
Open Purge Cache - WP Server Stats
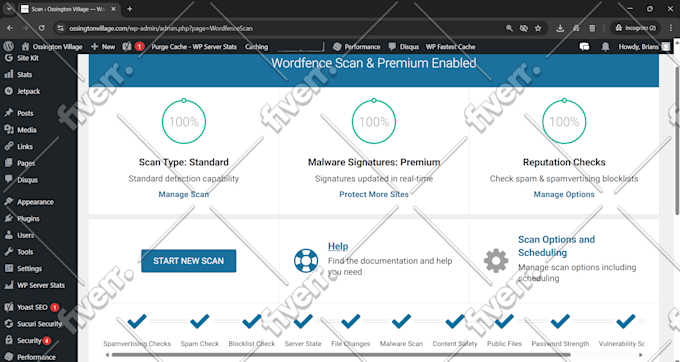coord(194,47)
